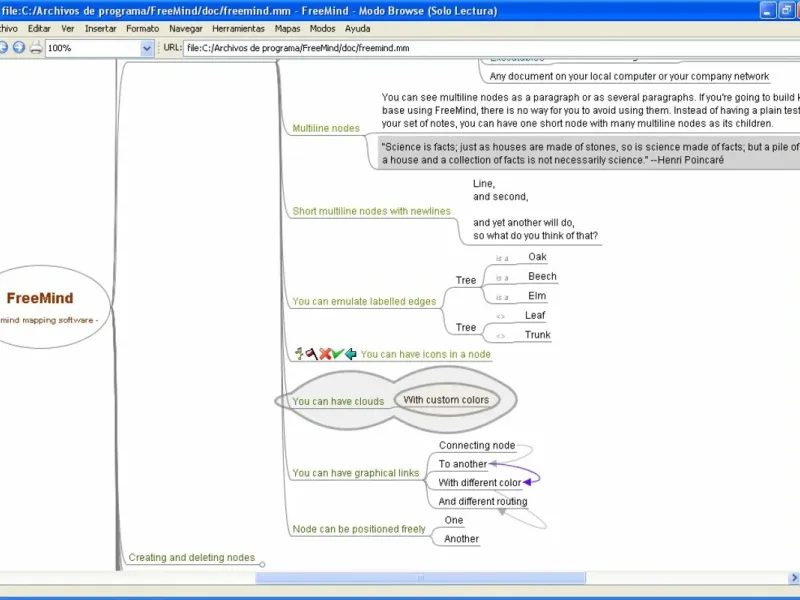800x600 pixels.
Task: Click the With different color node
Action: tap(480, 483)
